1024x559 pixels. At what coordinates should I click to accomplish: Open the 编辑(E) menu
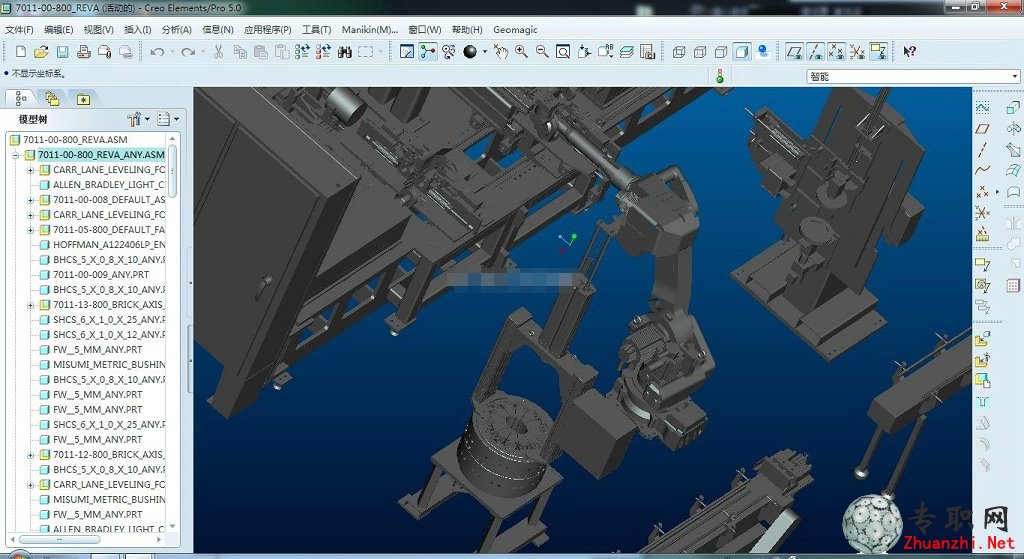pos(58,30)
